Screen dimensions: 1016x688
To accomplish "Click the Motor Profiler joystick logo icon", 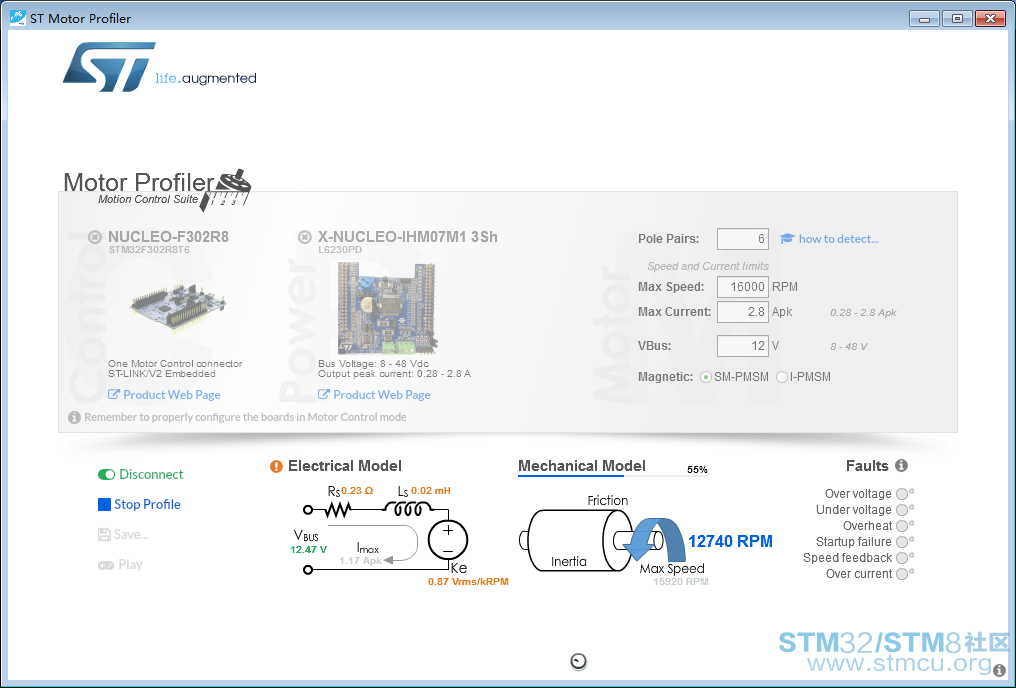I will [225, 190].
